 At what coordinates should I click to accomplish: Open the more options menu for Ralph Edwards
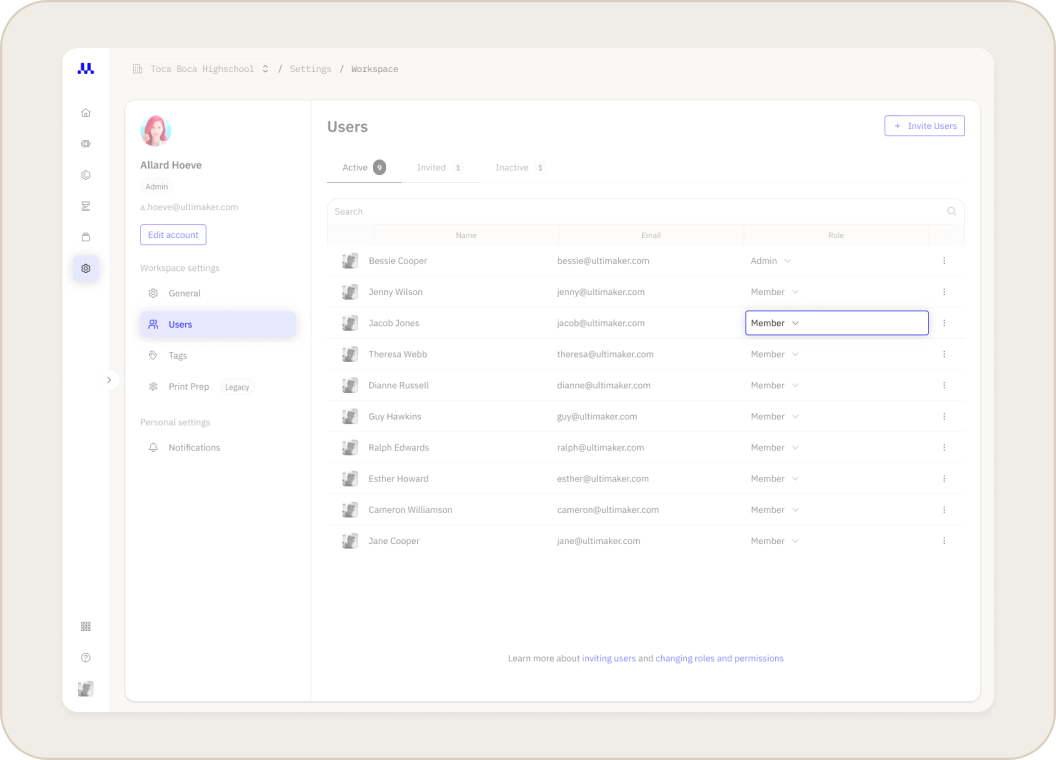click(944, 447)
